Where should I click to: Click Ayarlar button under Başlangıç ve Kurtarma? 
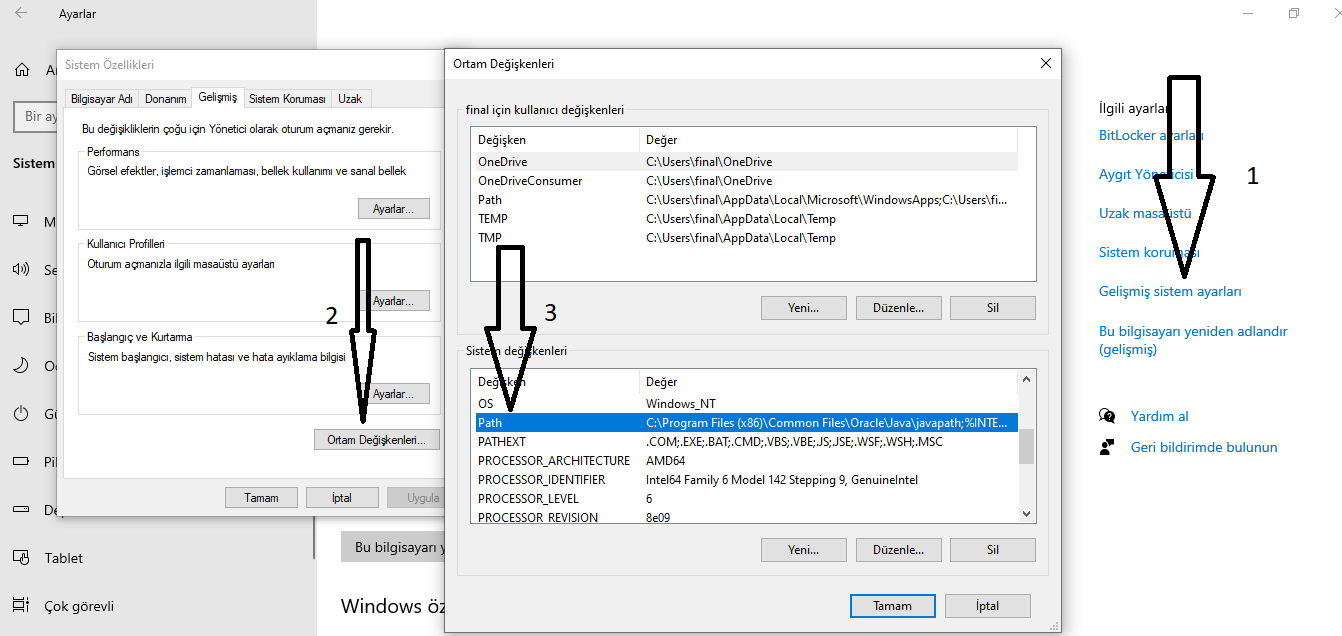[x=400, y=394]
